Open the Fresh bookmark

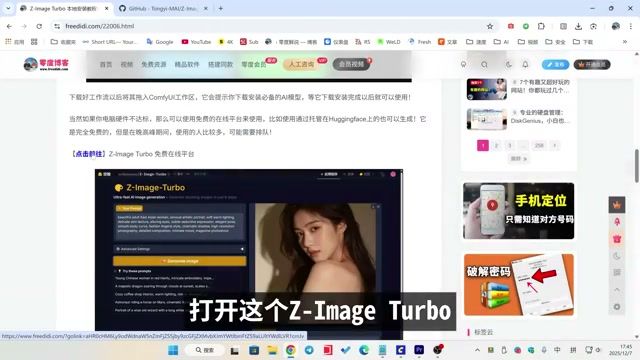pyautogui.click(x=420, y=42)
